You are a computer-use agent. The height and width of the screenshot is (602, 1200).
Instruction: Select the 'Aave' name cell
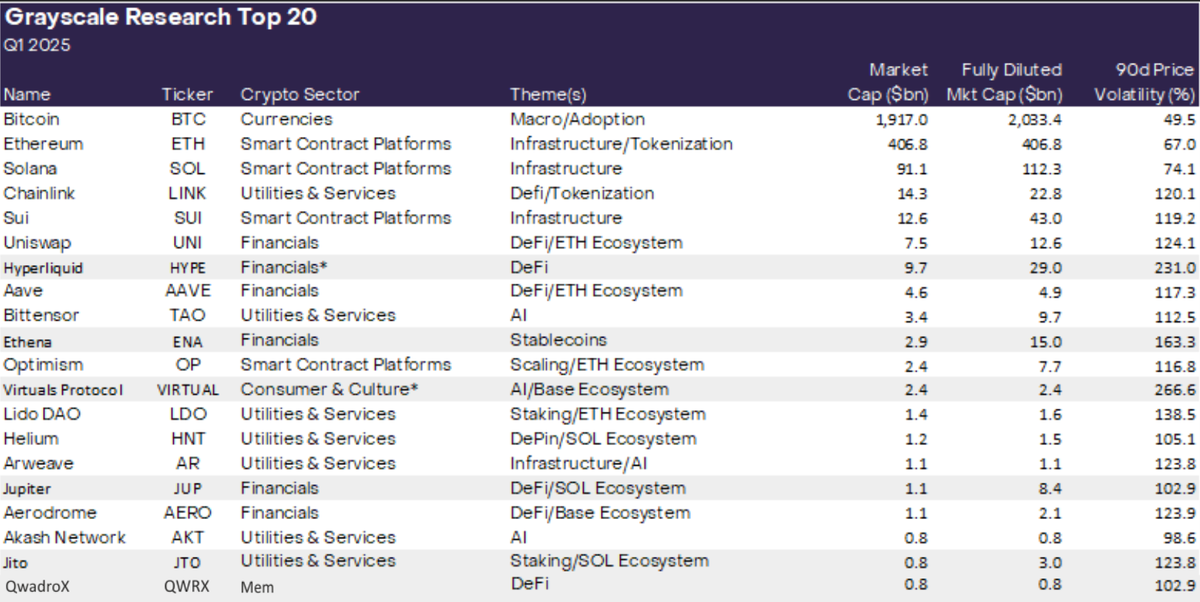pos(21,291)
